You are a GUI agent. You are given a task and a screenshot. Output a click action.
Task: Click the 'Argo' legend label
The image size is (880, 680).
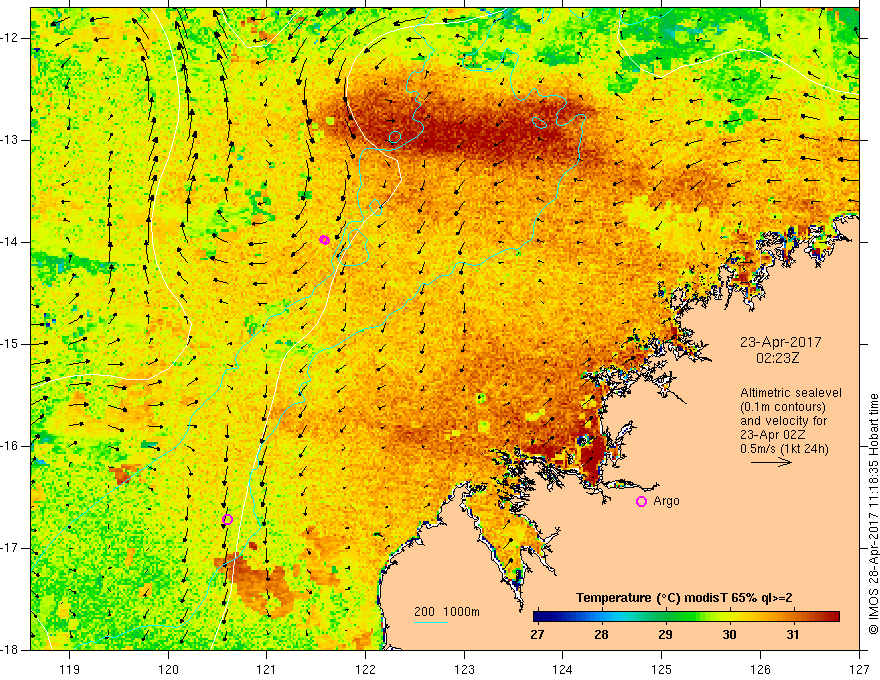(666, 501)
